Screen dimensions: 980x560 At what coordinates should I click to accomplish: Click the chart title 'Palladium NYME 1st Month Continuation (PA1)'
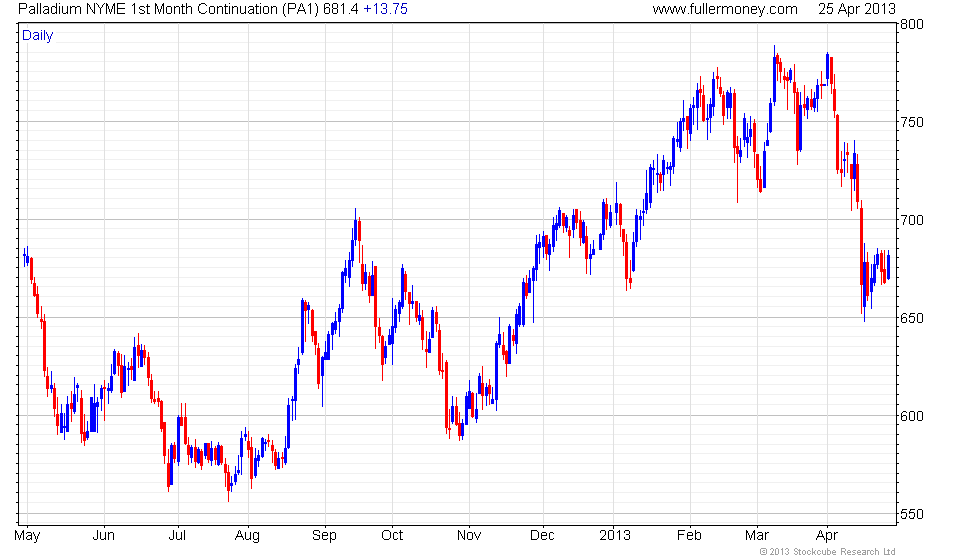pyautogui.click(x=169, y=9)
